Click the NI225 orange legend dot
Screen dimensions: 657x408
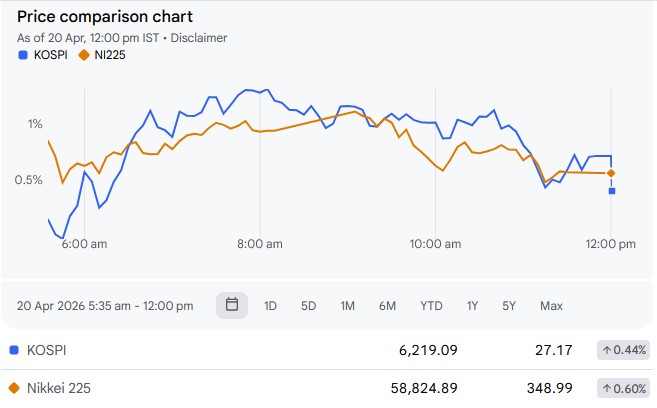click(x=83, y=55)
